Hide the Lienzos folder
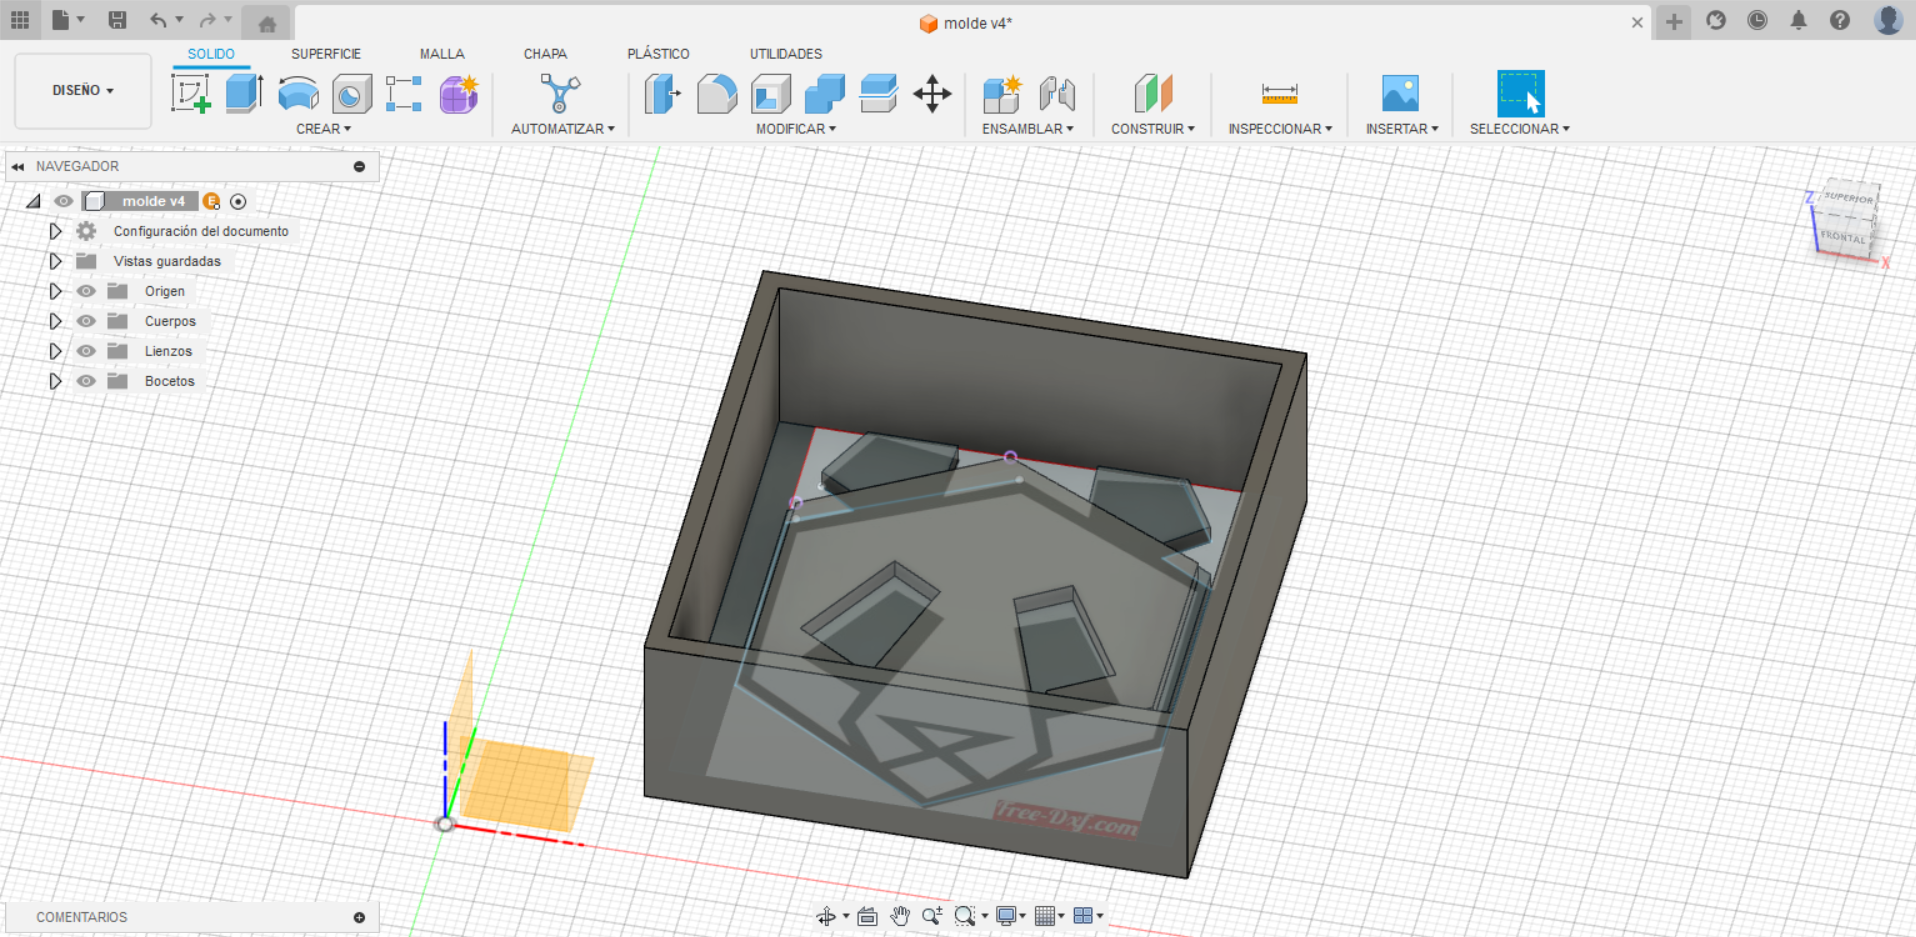This screenshot has height=937, width=1916. coord(86,351)
